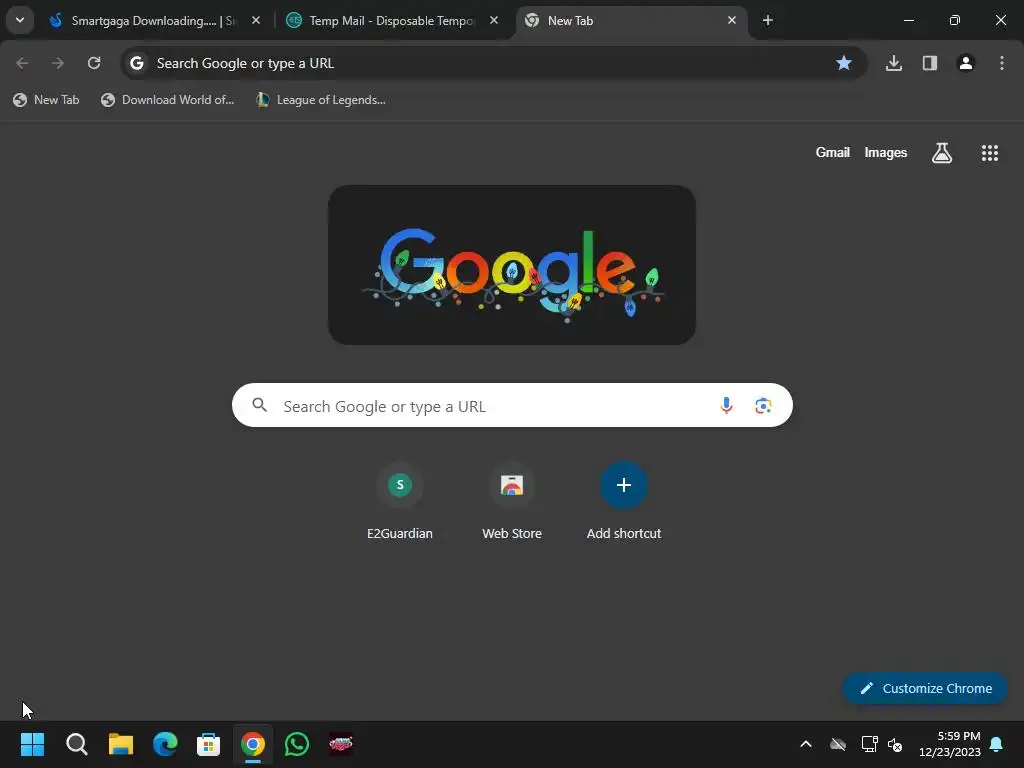Close the Temp Mail tab
This screenshot has height=768, width=1024.
pos(494,21)
